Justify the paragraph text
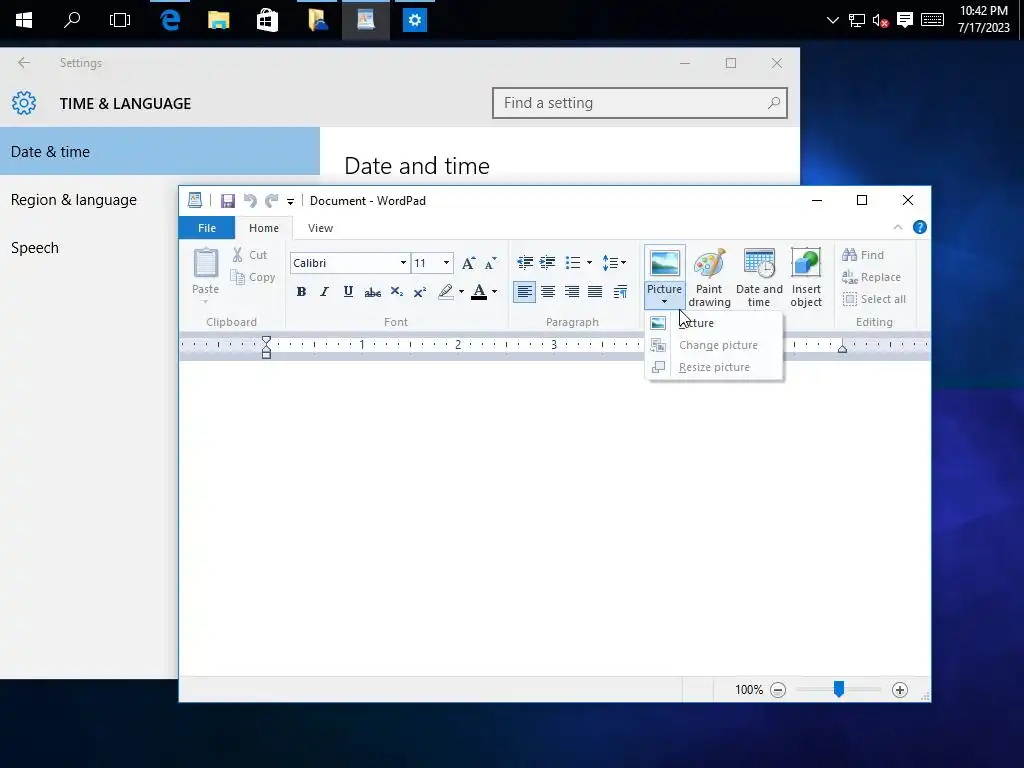Viewport: 1024px width, 768px height. pyautogui.click(x=595, y=292)
